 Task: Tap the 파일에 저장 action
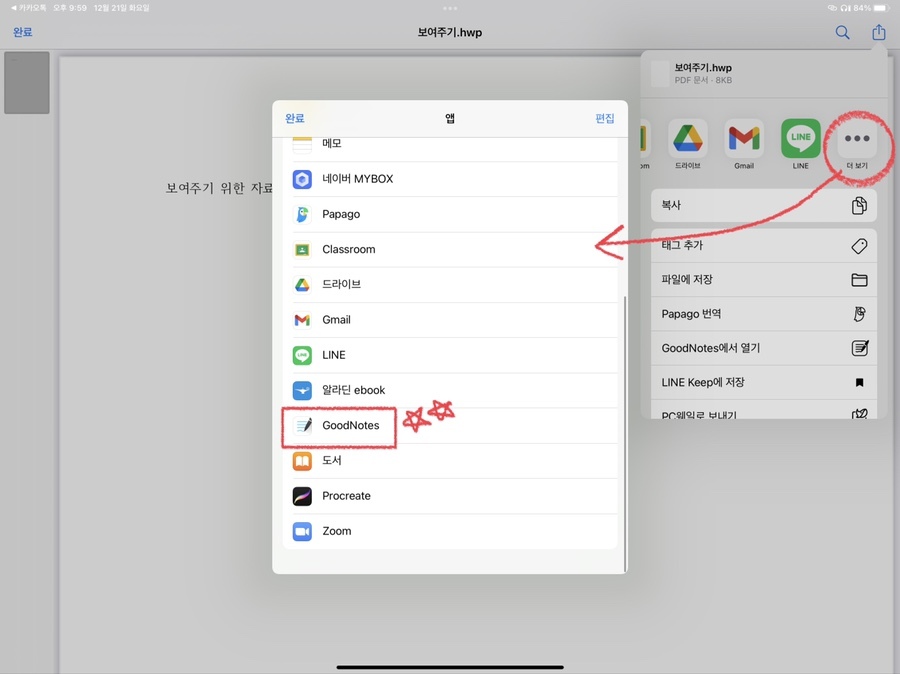click(763, 280)
